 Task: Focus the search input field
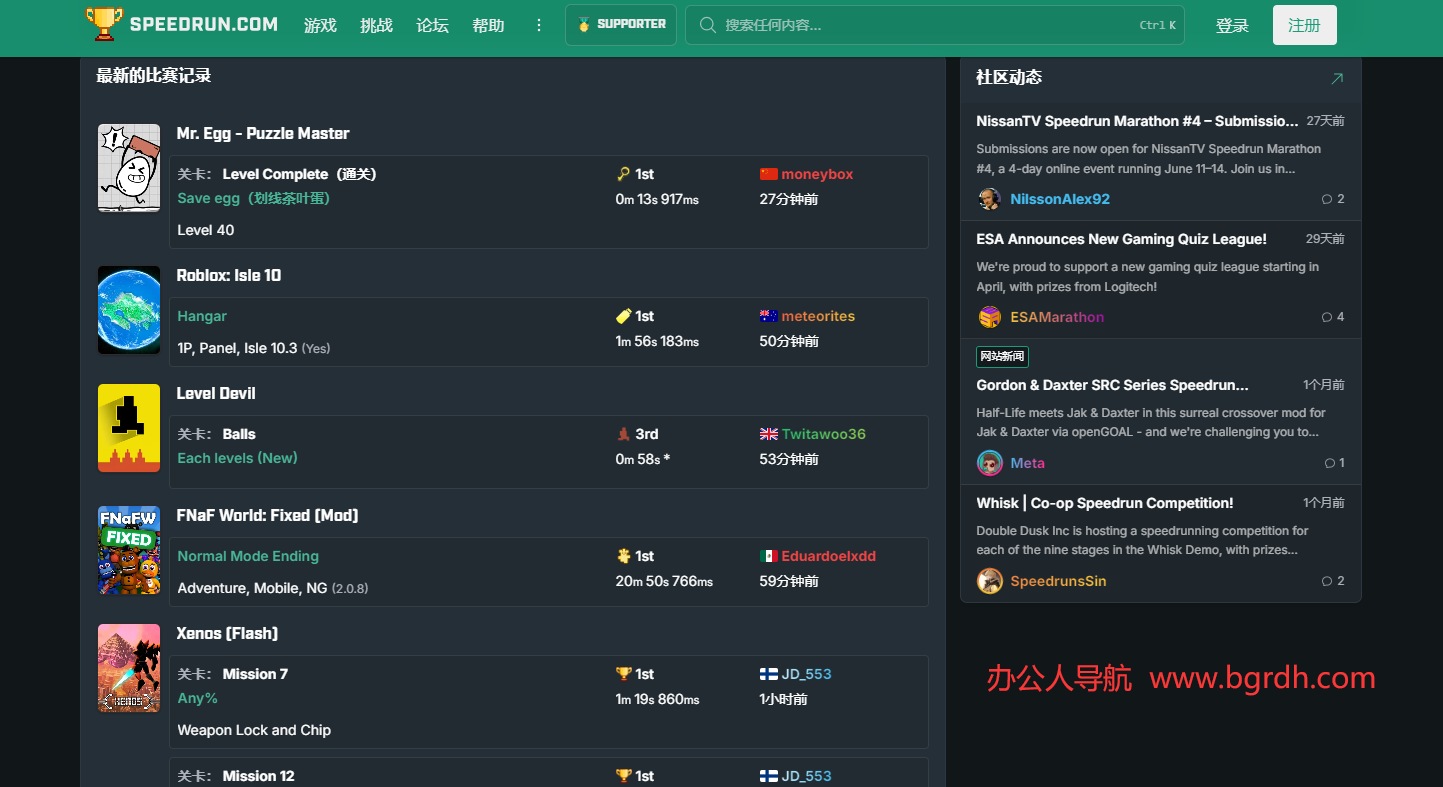pos(935,25)
